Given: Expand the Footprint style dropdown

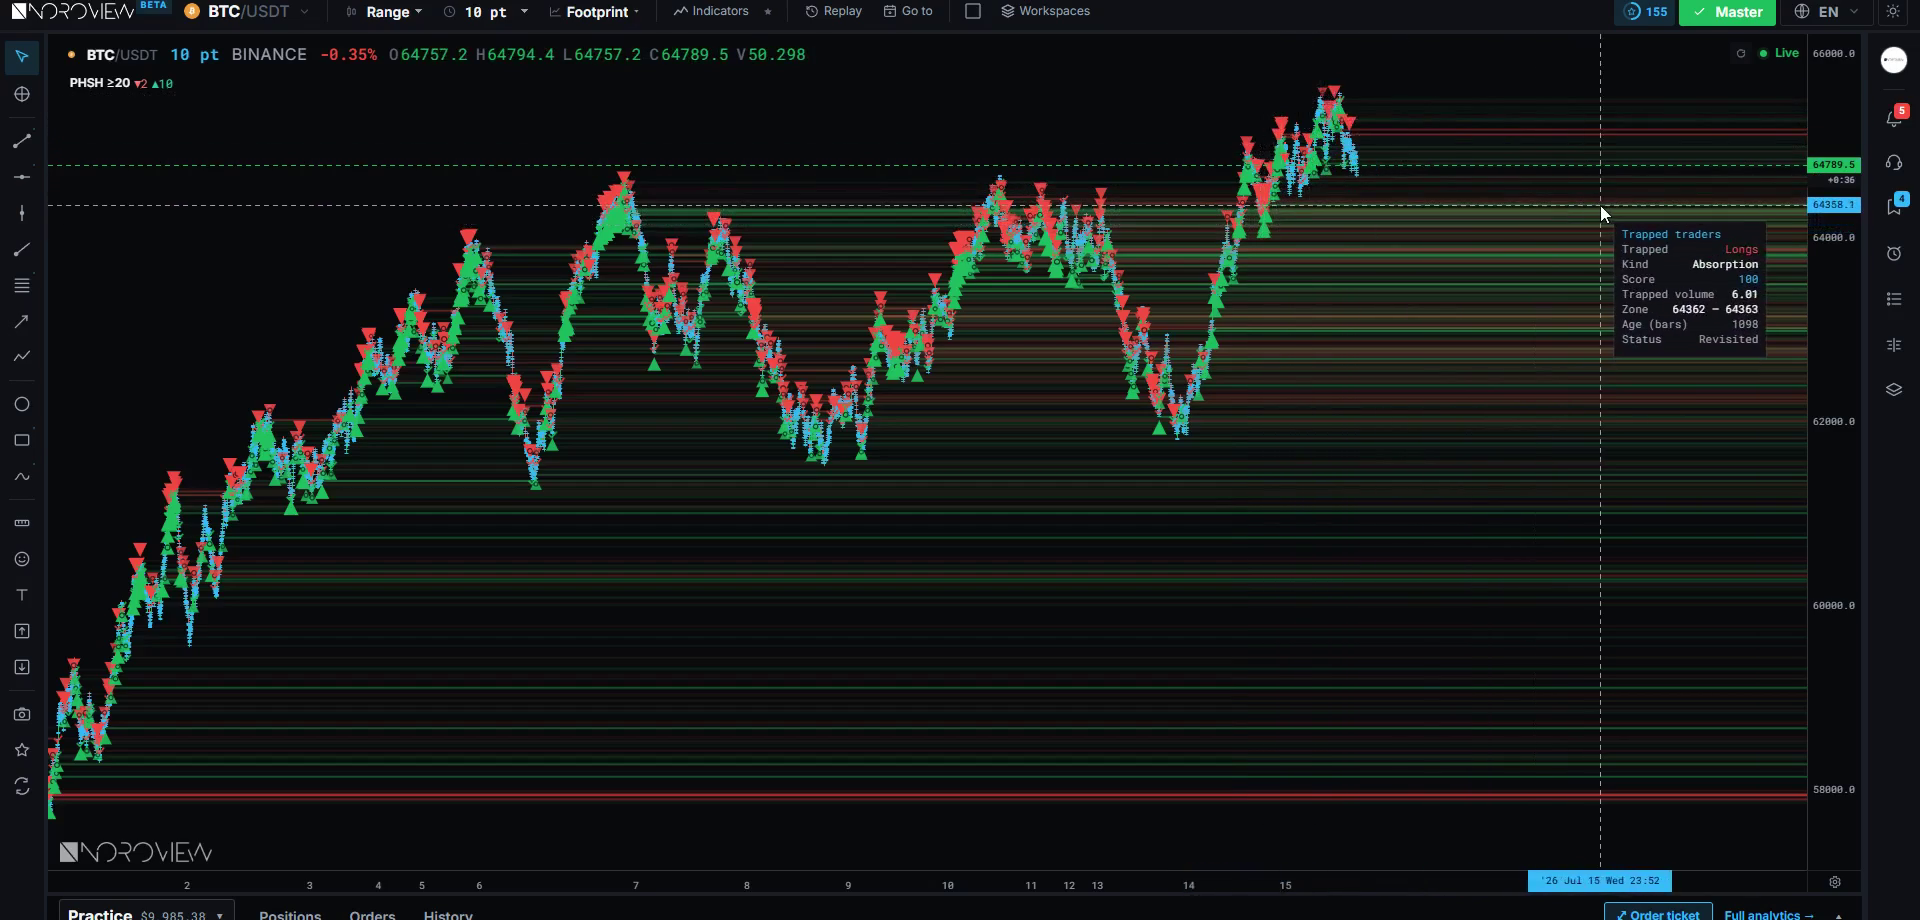Looking at the screenshot, I should coord(594,12).
